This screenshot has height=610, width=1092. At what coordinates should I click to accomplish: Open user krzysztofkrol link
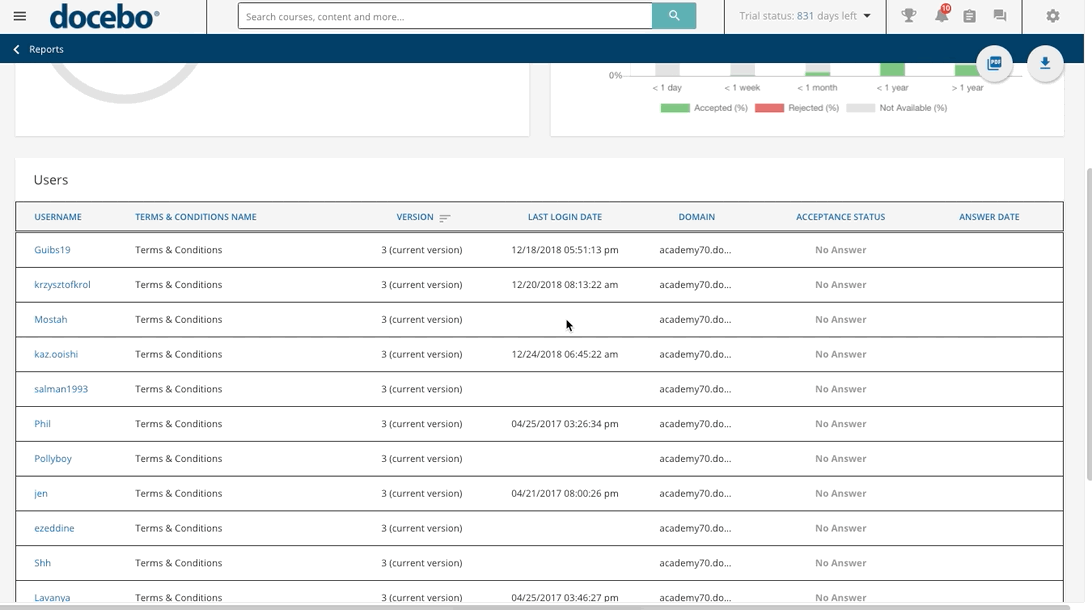pyautogui.click(x=62, y=285)
